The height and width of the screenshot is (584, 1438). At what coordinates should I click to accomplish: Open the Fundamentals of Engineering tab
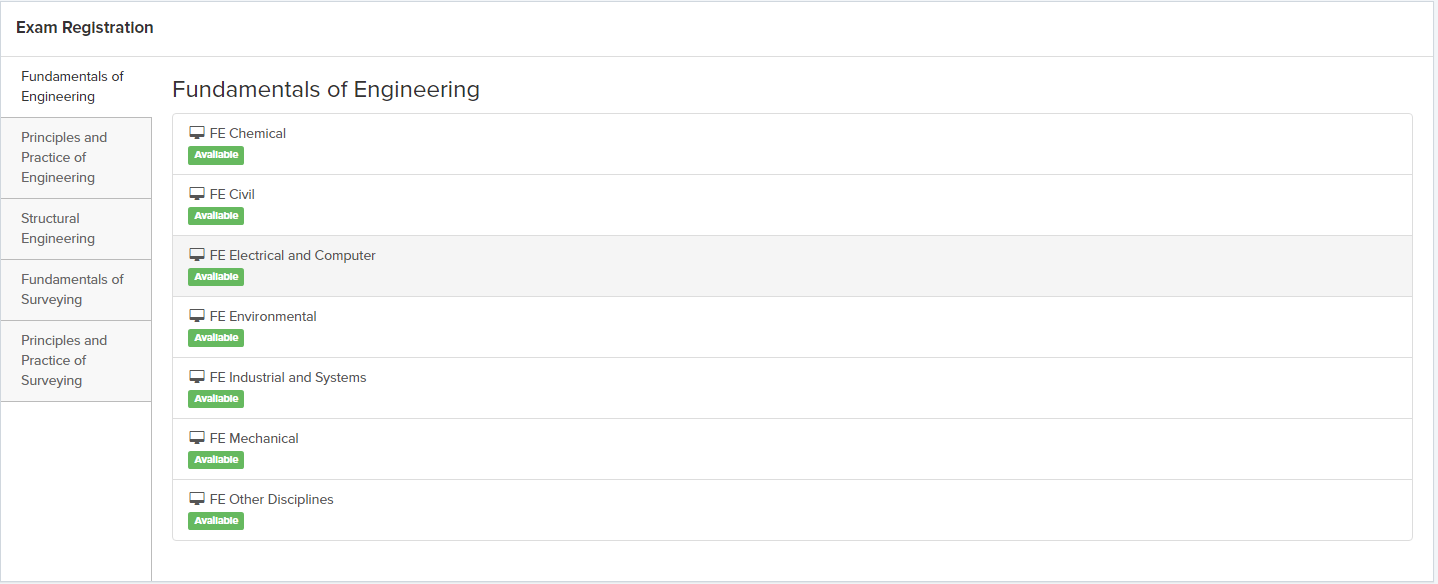pyautogui.click(x=72, y=87)
